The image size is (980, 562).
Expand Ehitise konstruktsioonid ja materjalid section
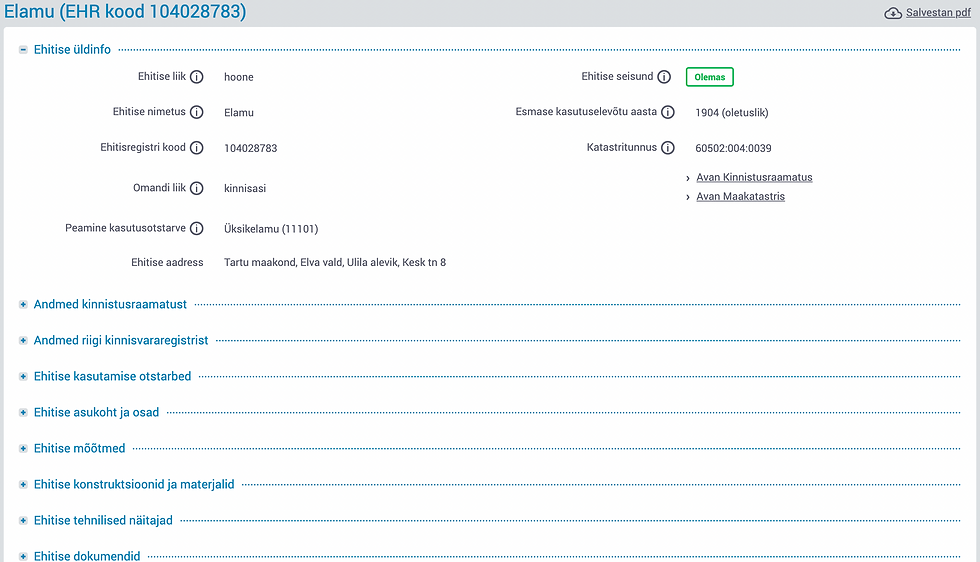(23, 484)
